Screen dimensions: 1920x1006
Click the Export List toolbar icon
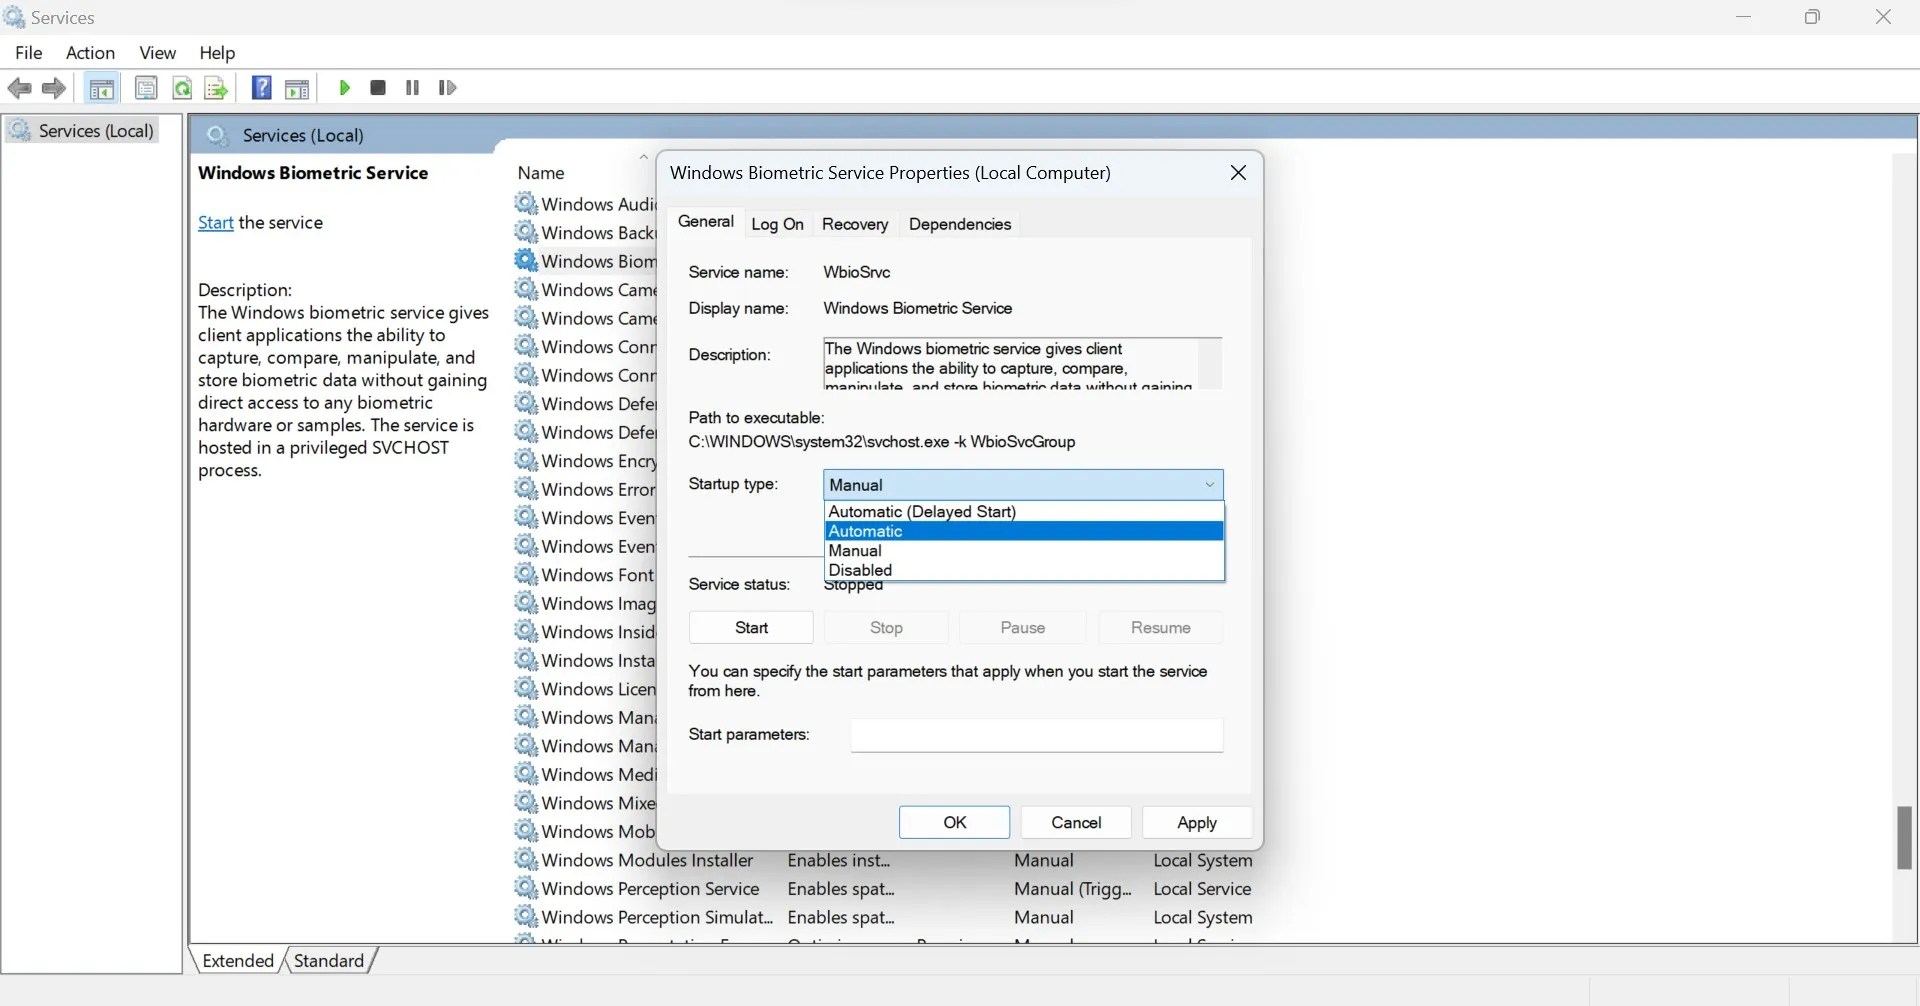[x=216, y=88]
